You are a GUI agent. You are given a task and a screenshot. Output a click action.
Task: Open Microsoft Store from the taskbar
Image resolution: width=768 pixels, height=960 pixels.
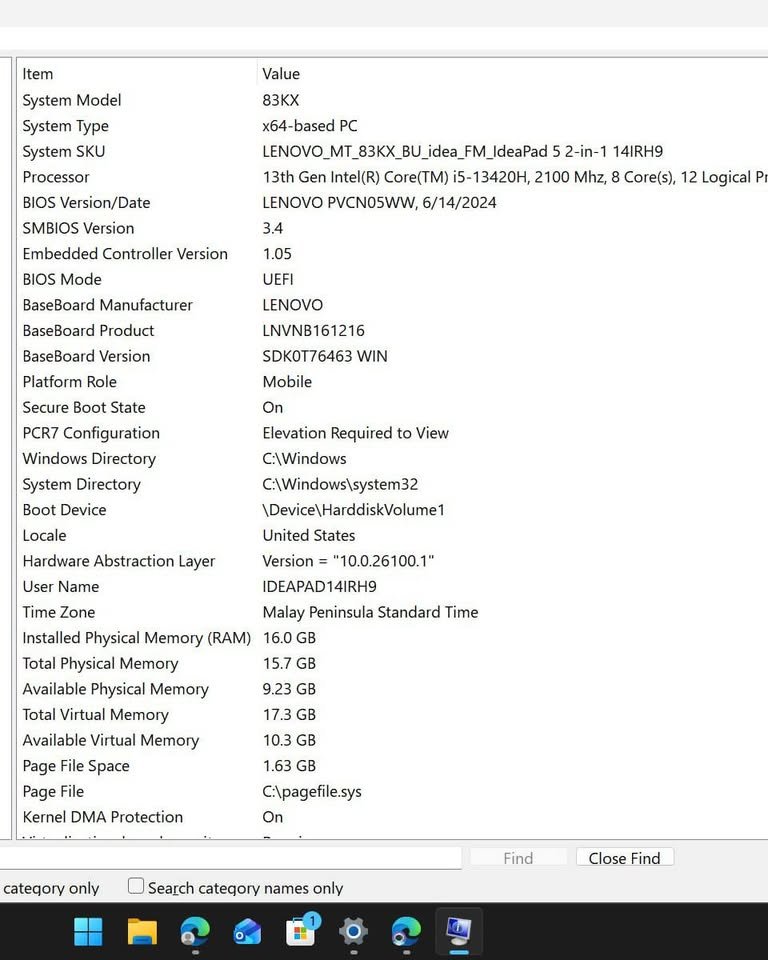(x=301, y=932)
